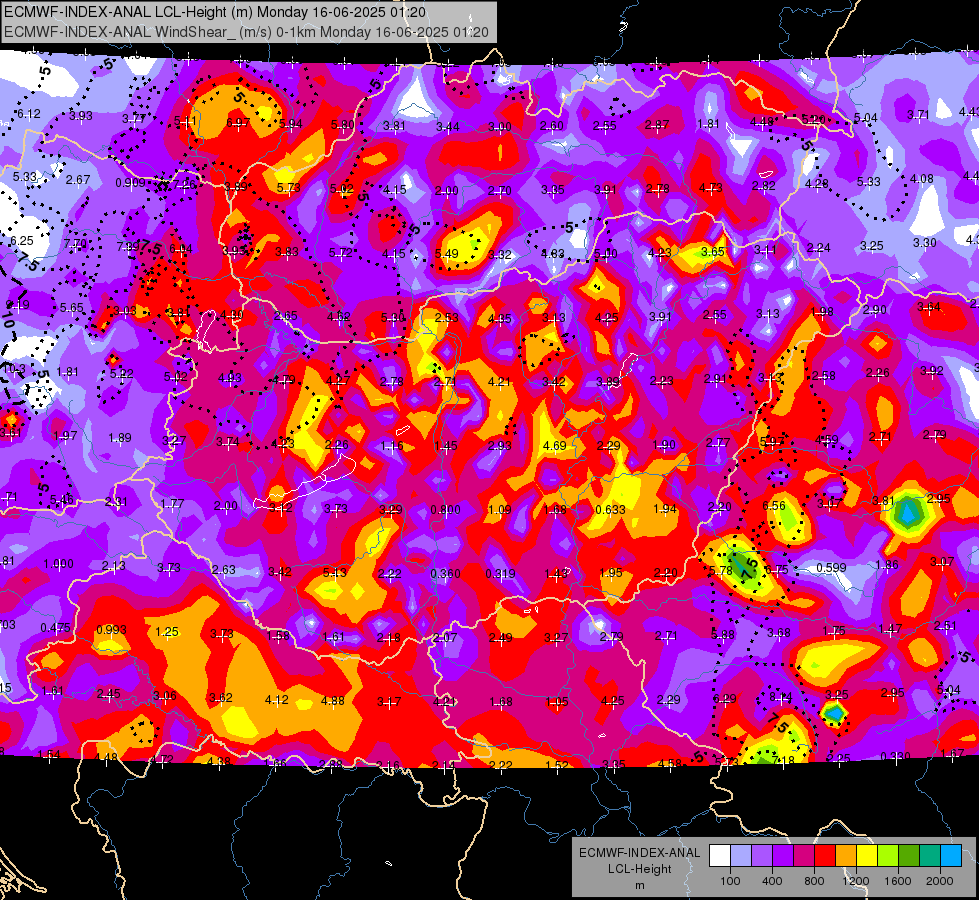The height and width of the screenshot is (900, 979).
Task: Click the wind shear value 1.05
Action: pyautogui.click(x=556, y=701)
